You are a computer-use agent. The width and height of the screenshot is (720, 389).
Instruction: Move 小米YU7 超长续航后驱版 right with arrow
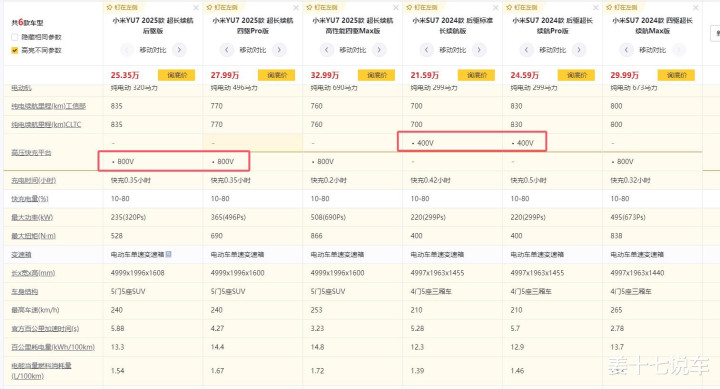(179, 50)
